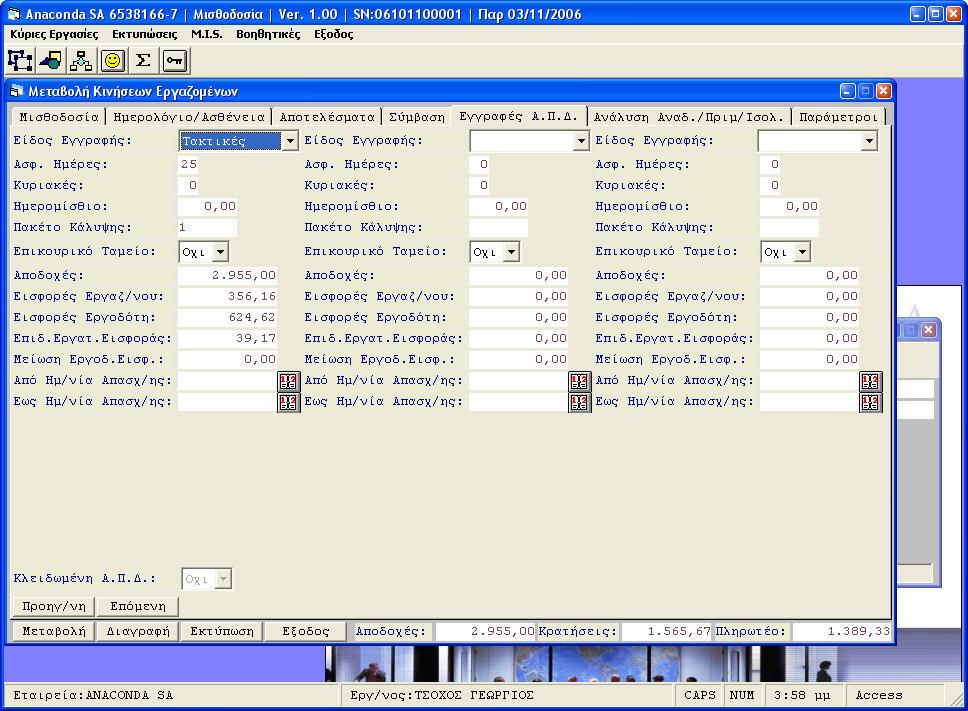Click status bar Εταιρεία:ANACONDA SA text
Image resolution: width=968 pixels, height=711 pixels.
click(93, 695)
